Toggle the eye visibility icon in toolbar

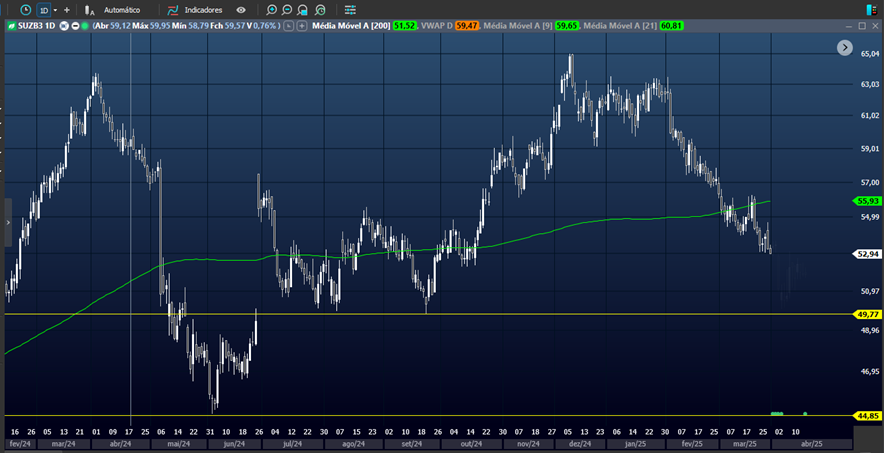coord(241,9)
